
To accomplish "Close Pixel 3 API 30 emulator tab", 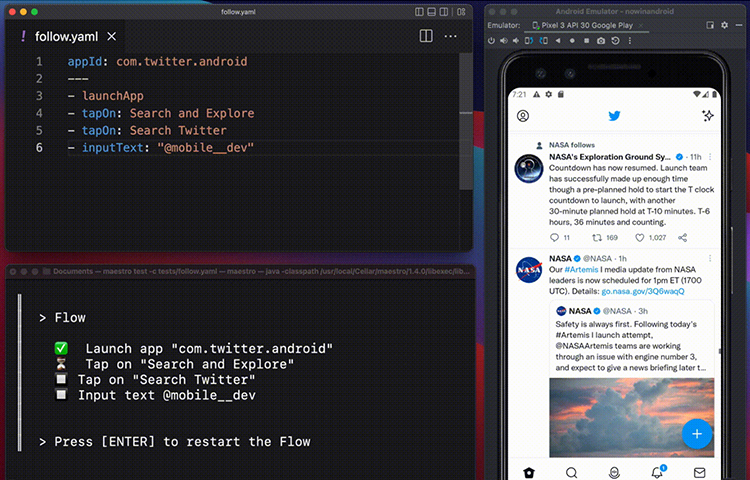I will (x=641, y=25).
